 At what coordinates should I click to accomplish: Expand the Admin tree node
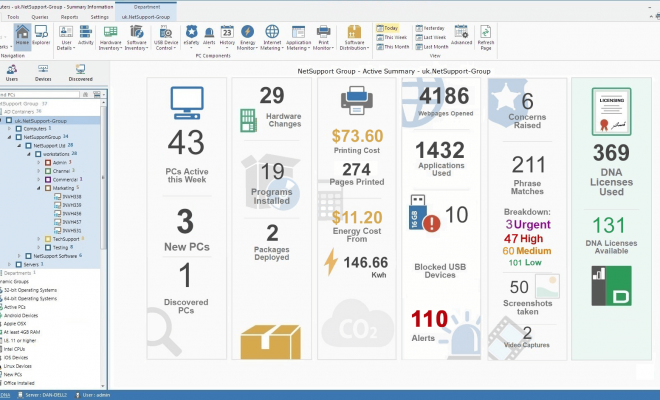39,163
